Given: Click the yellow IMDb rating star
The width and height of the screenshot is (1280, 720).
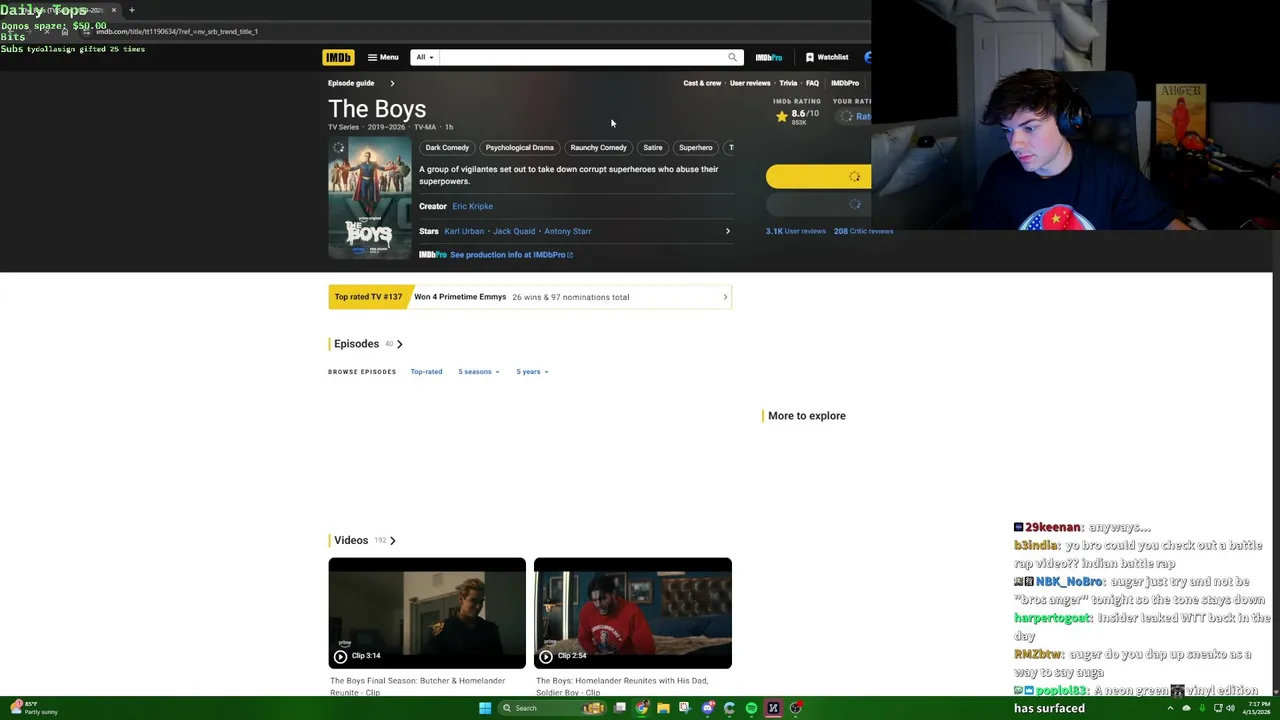Looking at the screenshot, I should click(x=782, y=116).
